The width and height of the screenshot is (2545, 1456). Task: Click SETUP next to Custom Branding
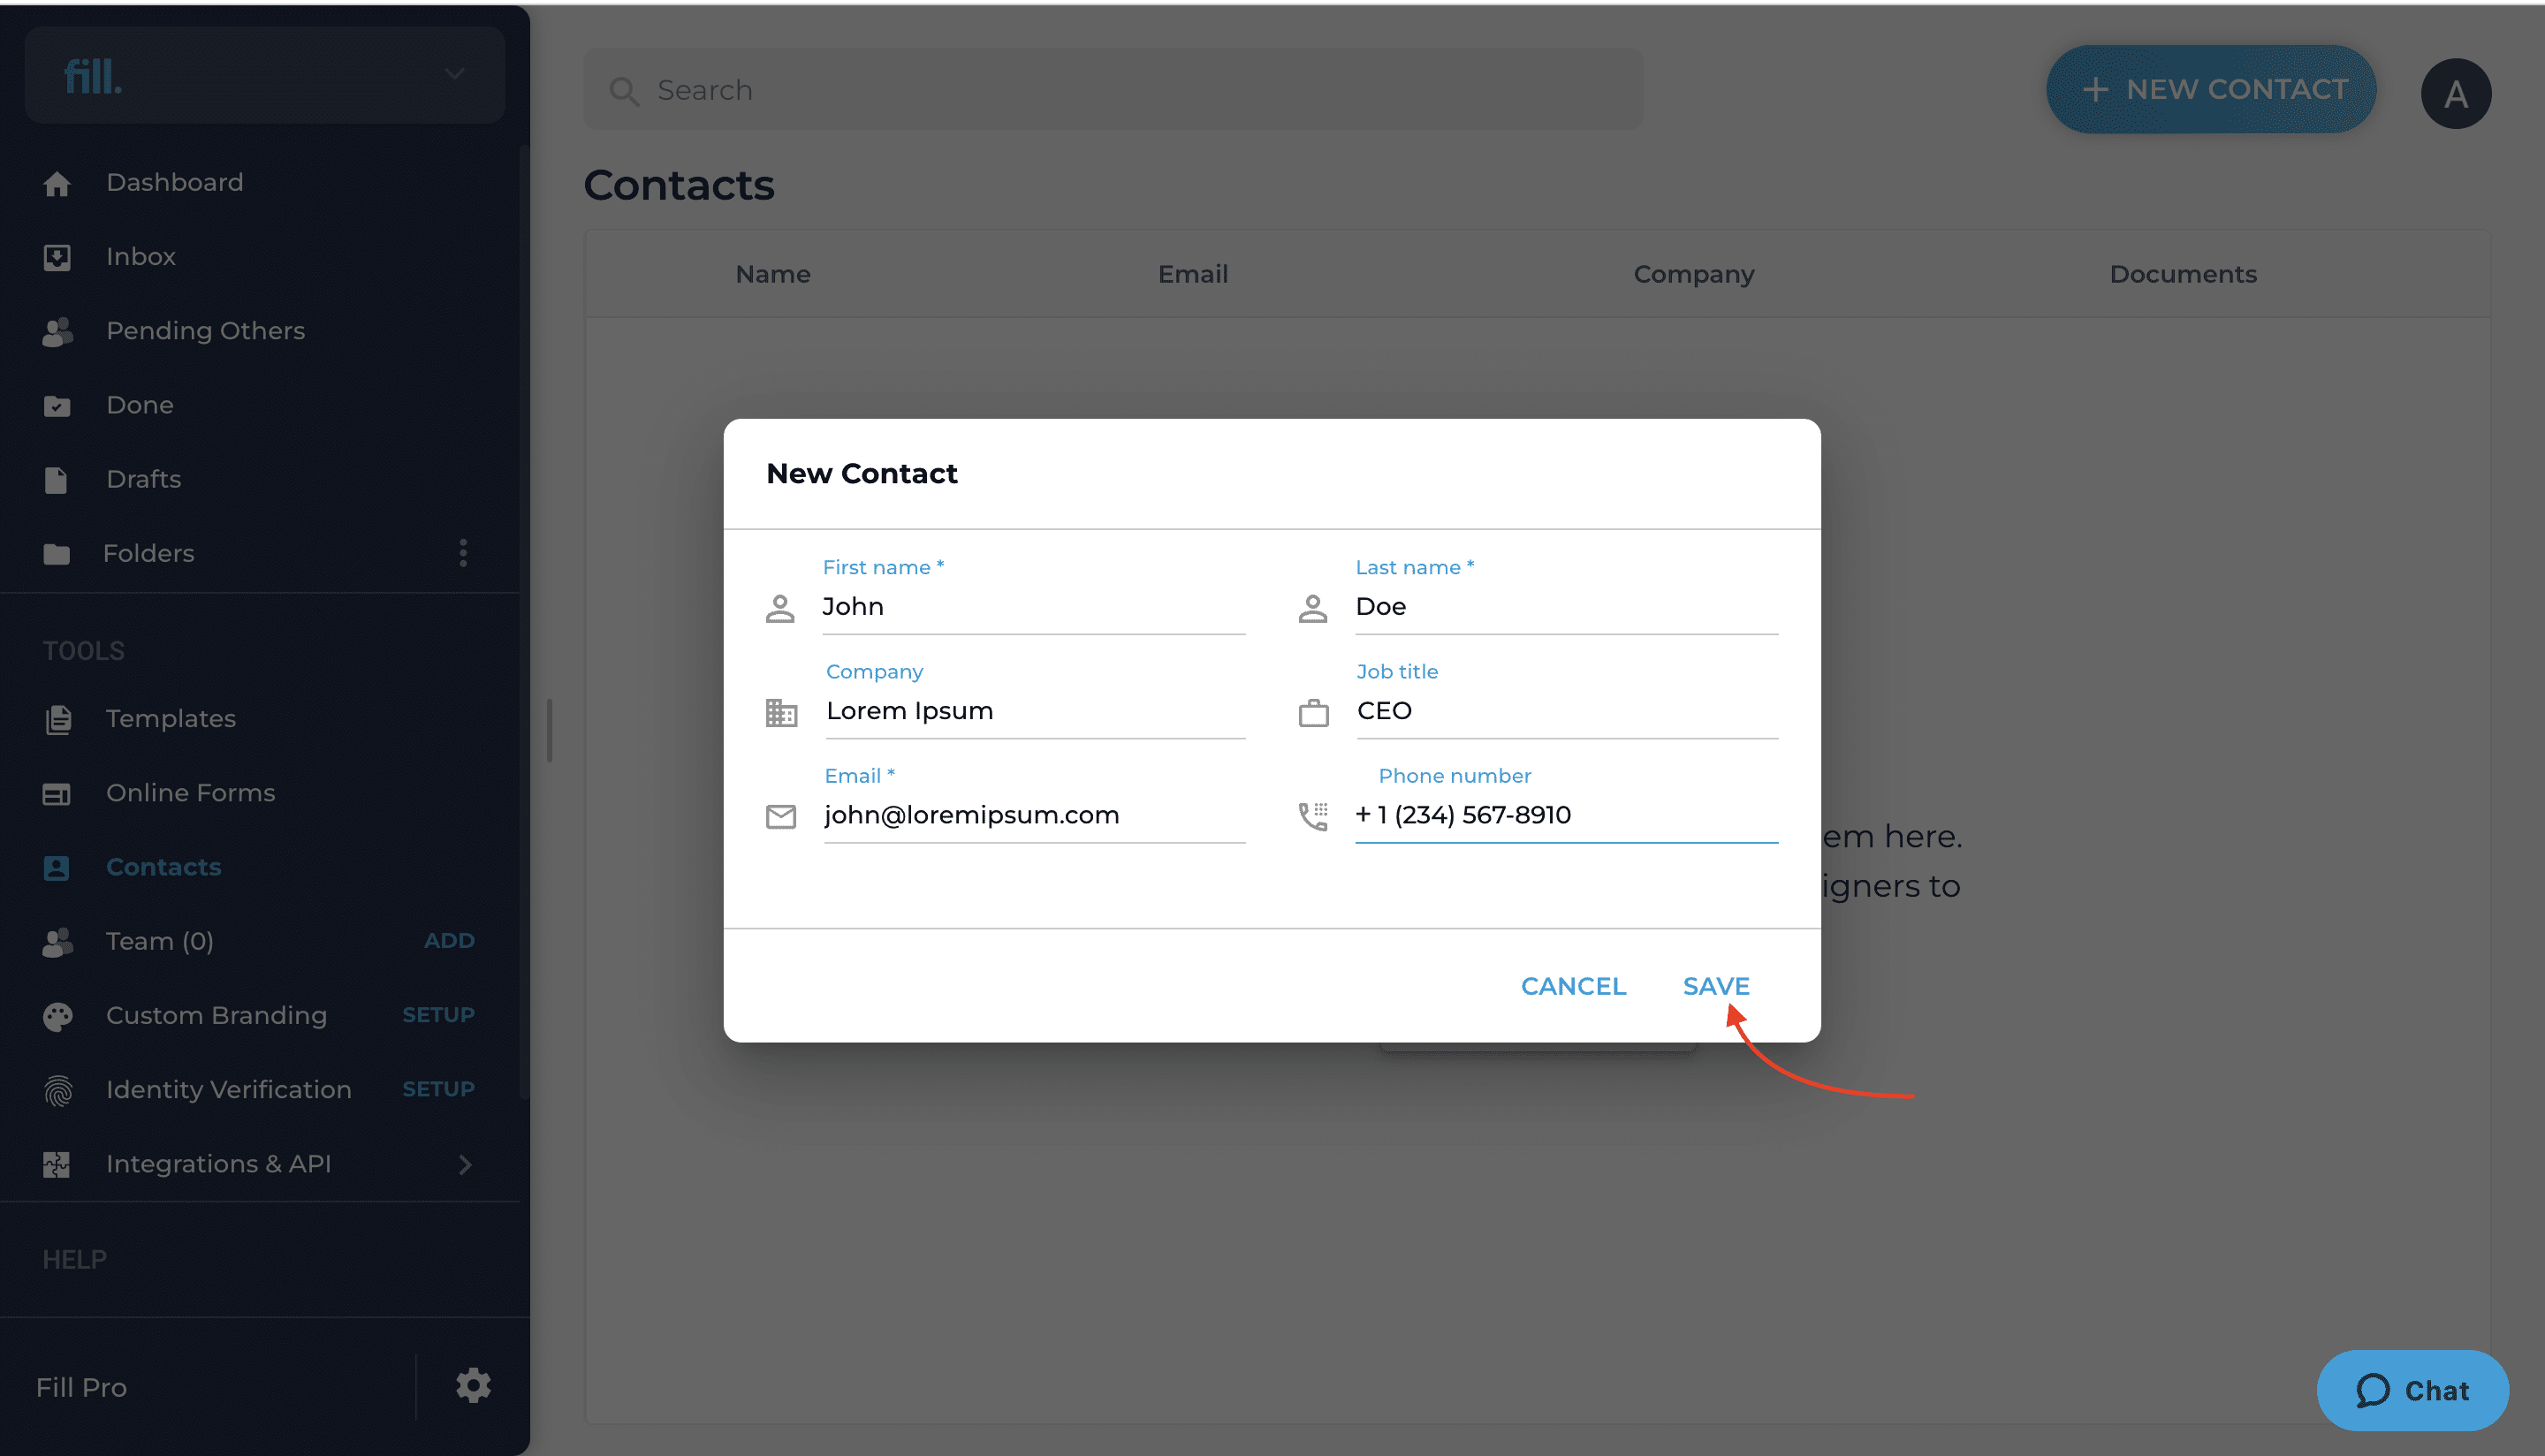438,1015
